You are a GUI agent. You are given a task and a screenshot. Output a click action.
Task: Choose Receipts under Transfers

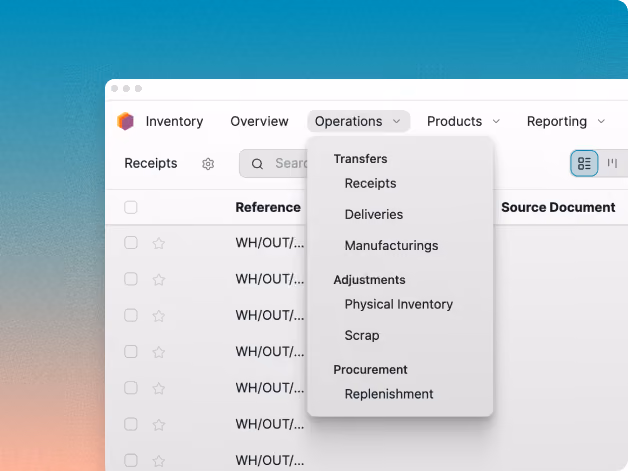point(370,183)
